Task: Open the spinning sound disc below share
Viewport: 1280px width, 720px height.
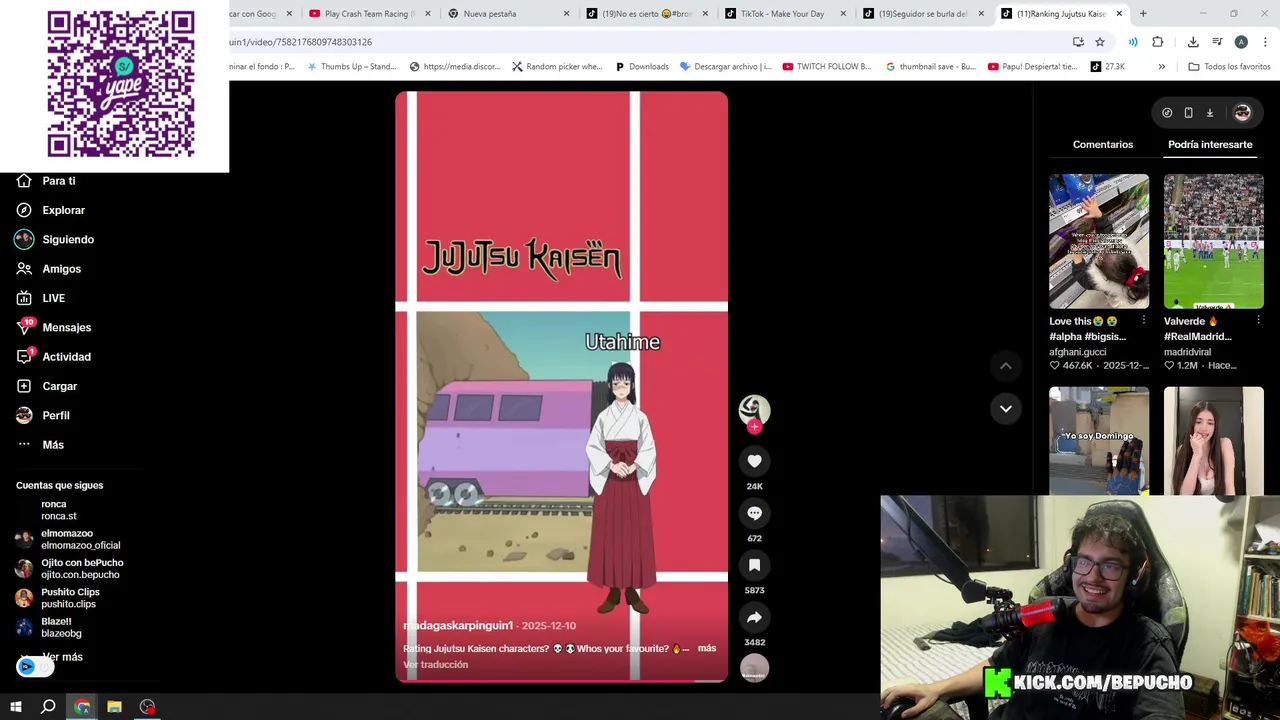Action: pyautogui.click(x=754, y=668)
